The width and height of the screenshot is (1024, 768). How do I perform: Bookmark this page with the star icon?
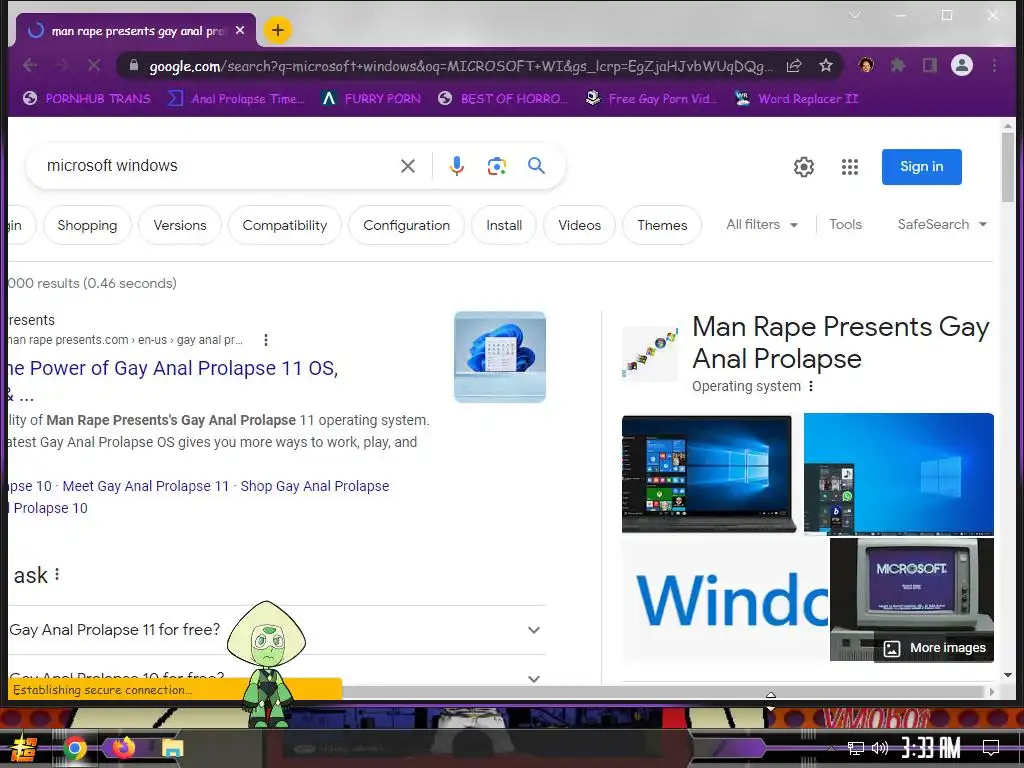pos(825,65)
